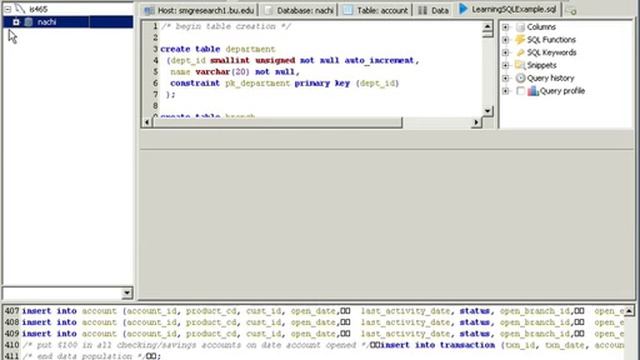Click the grid icon on Data tab

(x=422, y=11)
